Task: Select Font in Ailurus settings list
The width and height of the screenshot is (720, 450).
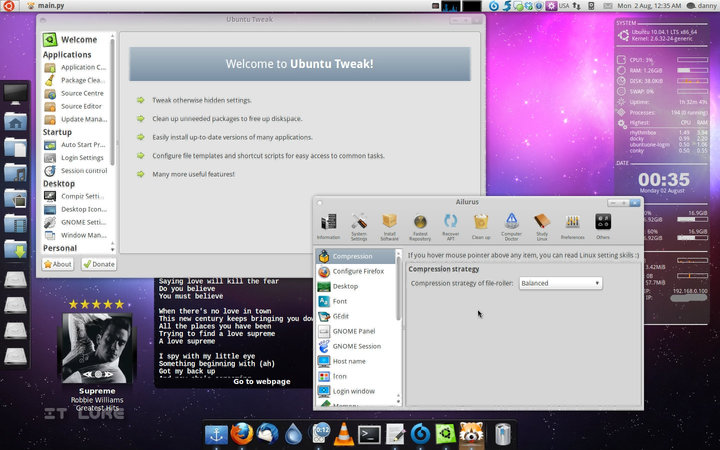Action: (x=355, y=301)
